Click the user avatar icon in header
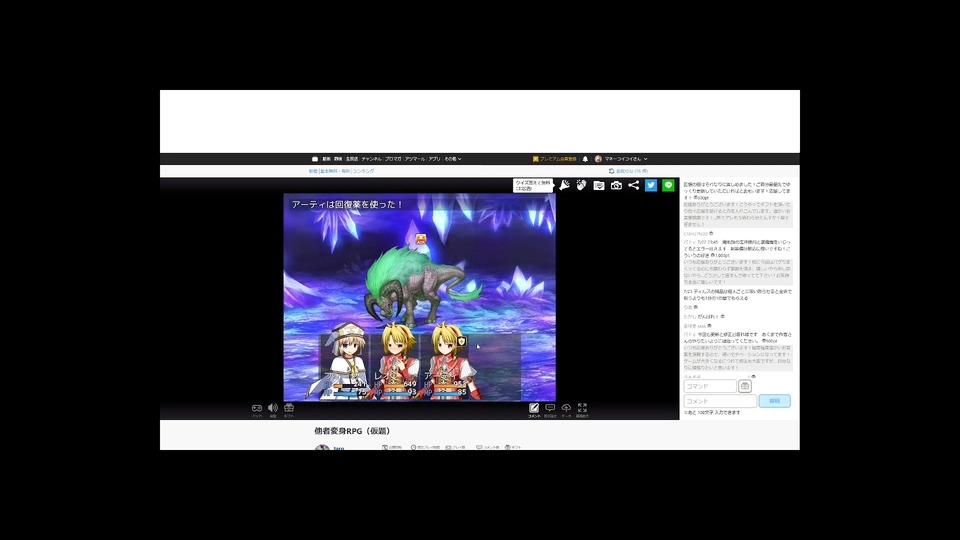The width and height of the screenshot is (960, 540). click(x=598, y=159)
